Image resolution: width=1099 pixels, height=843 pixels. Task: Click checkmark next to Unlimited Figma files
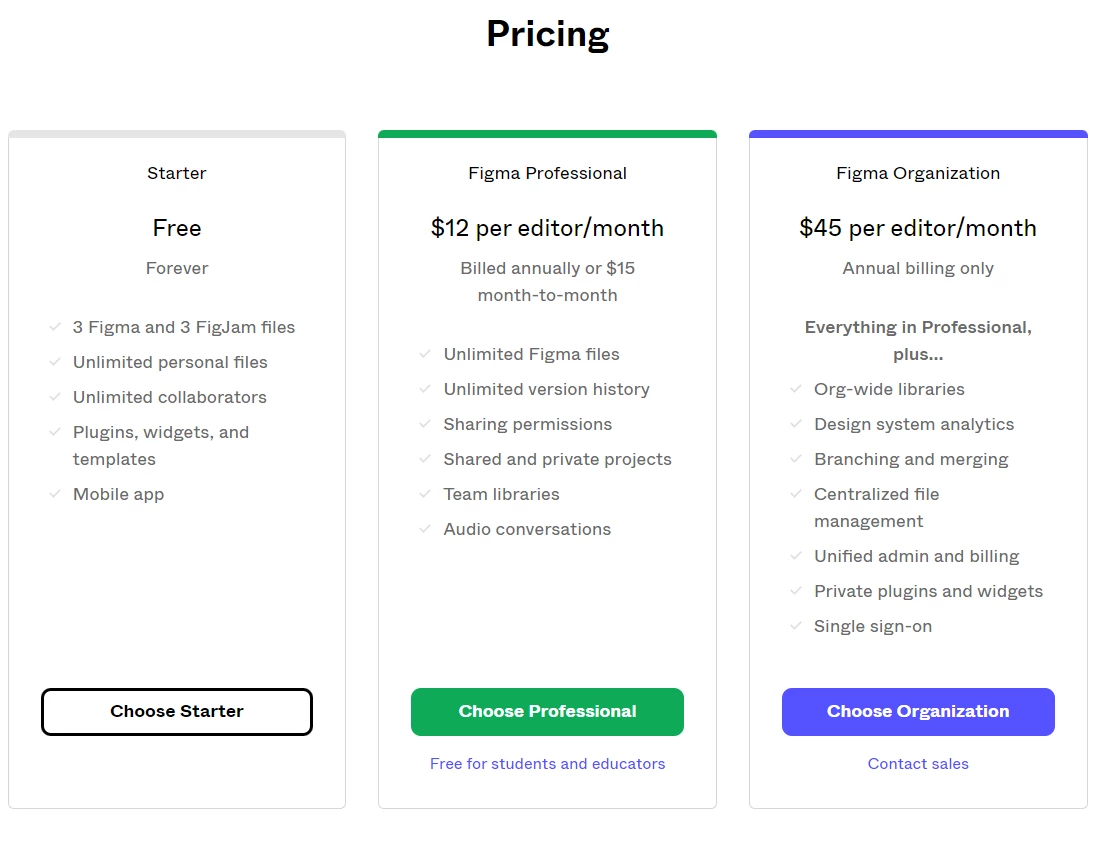click(425, 354)
